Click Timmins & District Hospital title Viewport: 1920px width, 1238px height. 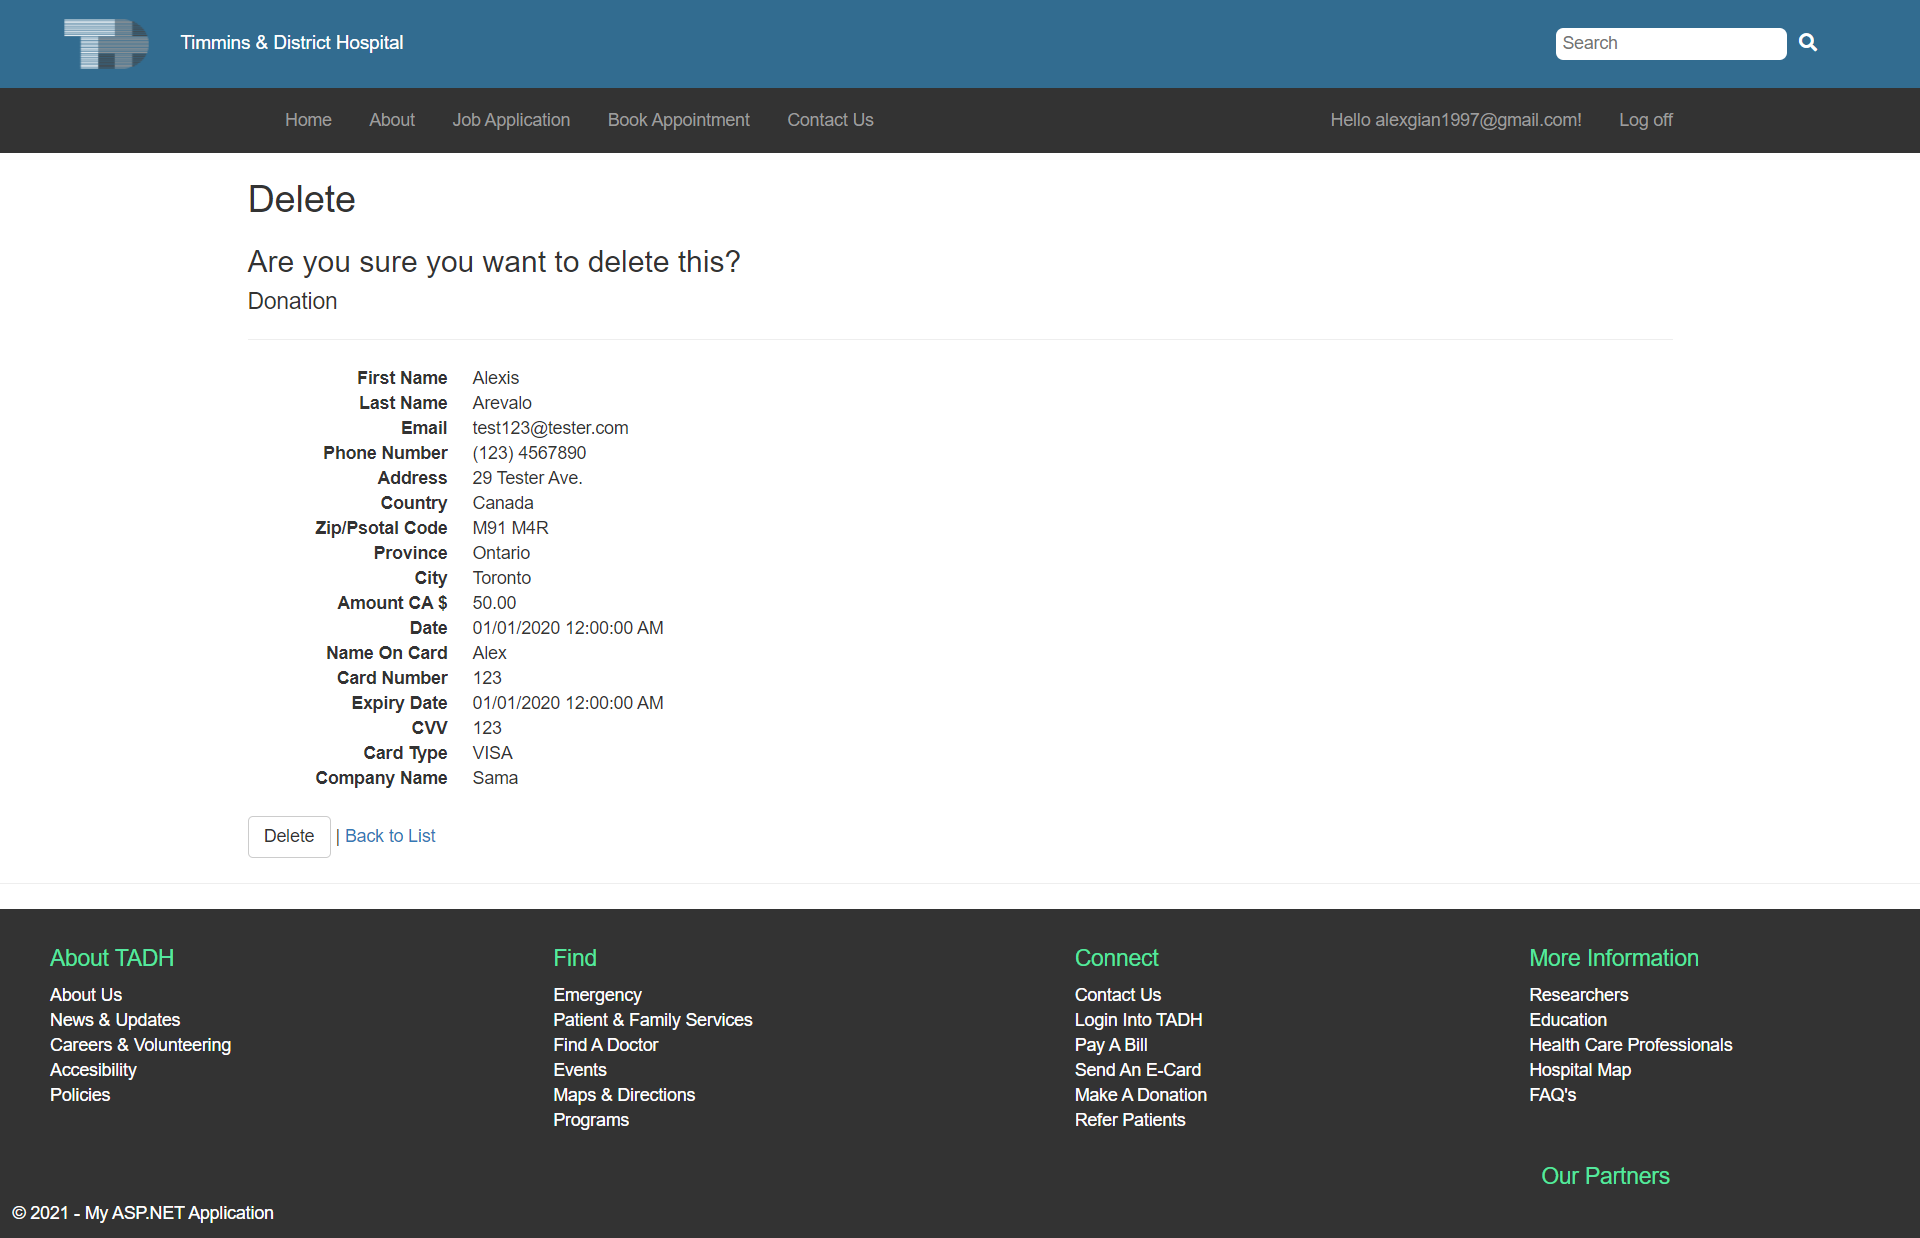(x=292, y=43)
